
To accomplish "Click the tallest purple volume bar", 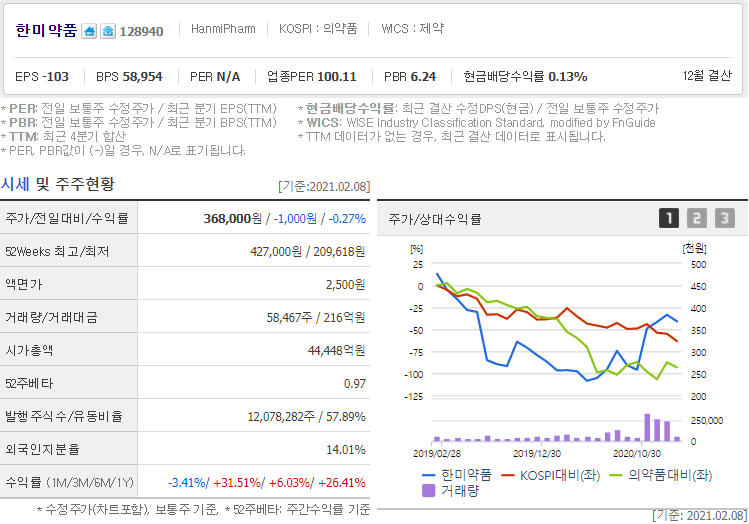I will 647,428.
